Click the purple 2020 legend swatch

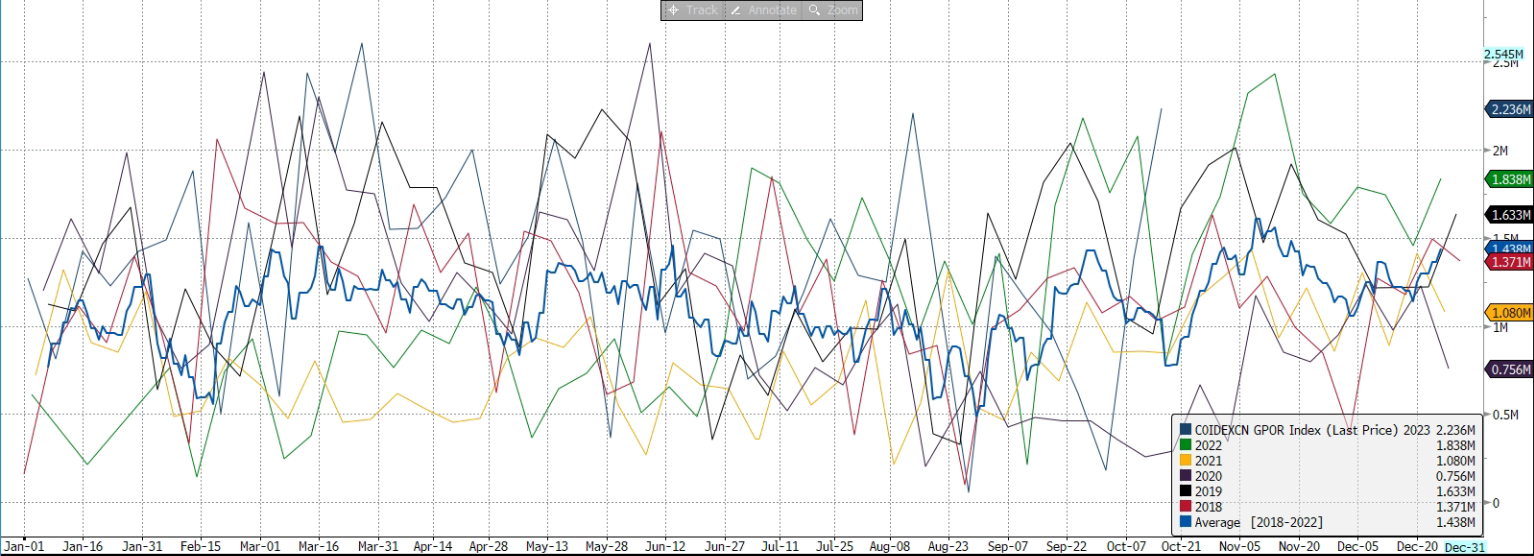[x=1185, y=476]
